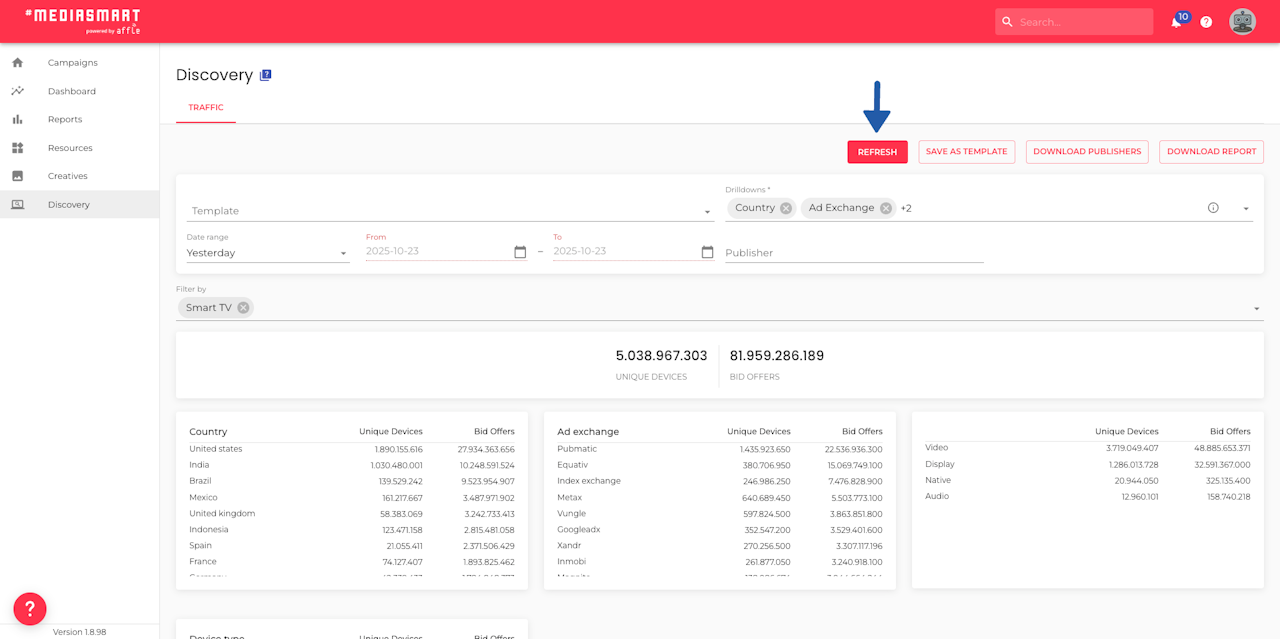Open the To date calendar picker
The height and width of the screenshot is (639, 1280).
[707, 252]
